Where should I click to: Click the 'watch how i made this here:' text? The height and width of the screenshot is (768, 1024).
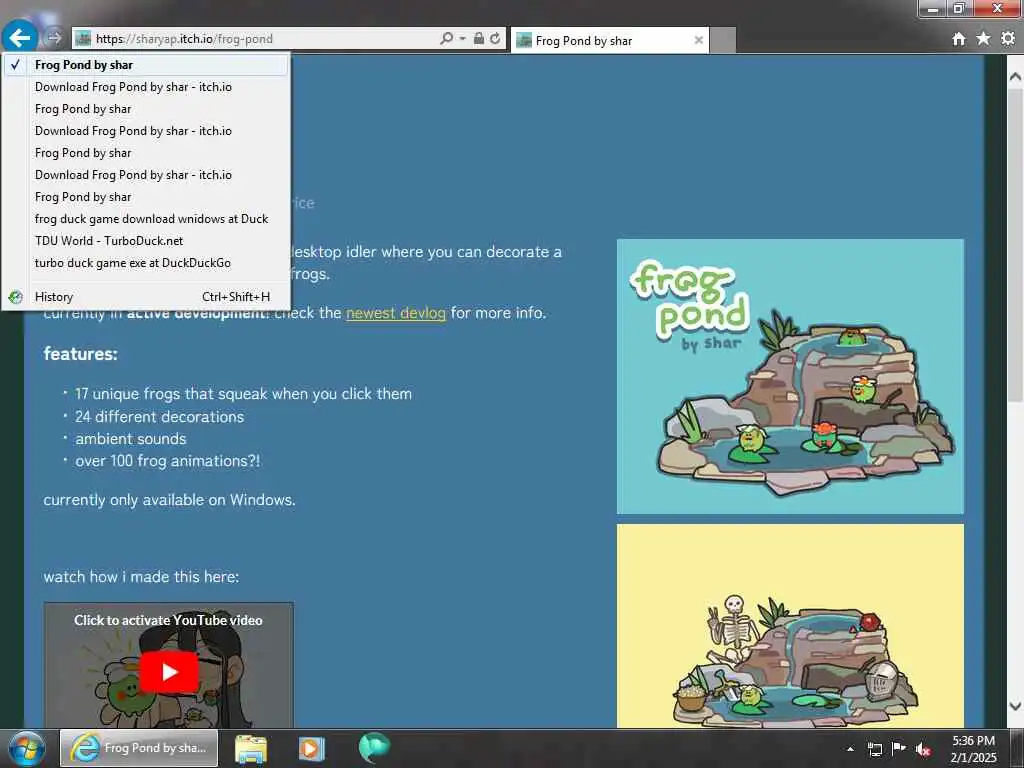pos(141,577)
